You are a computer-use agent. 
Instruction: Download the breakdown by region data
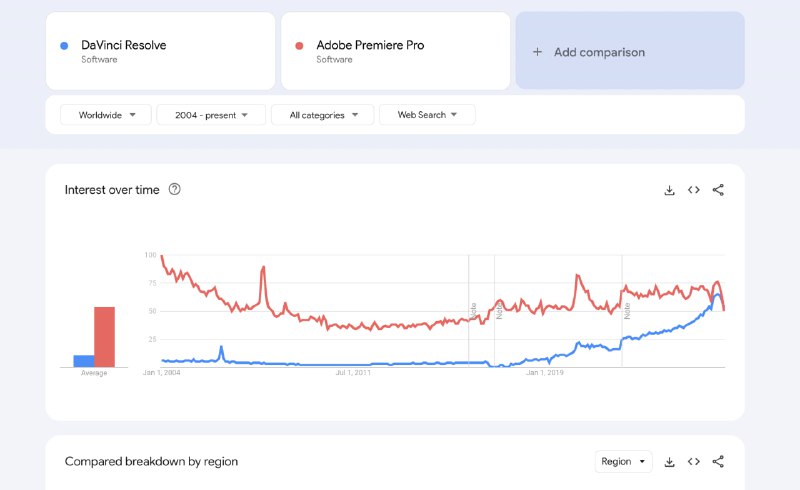click(x=670, y=462)
